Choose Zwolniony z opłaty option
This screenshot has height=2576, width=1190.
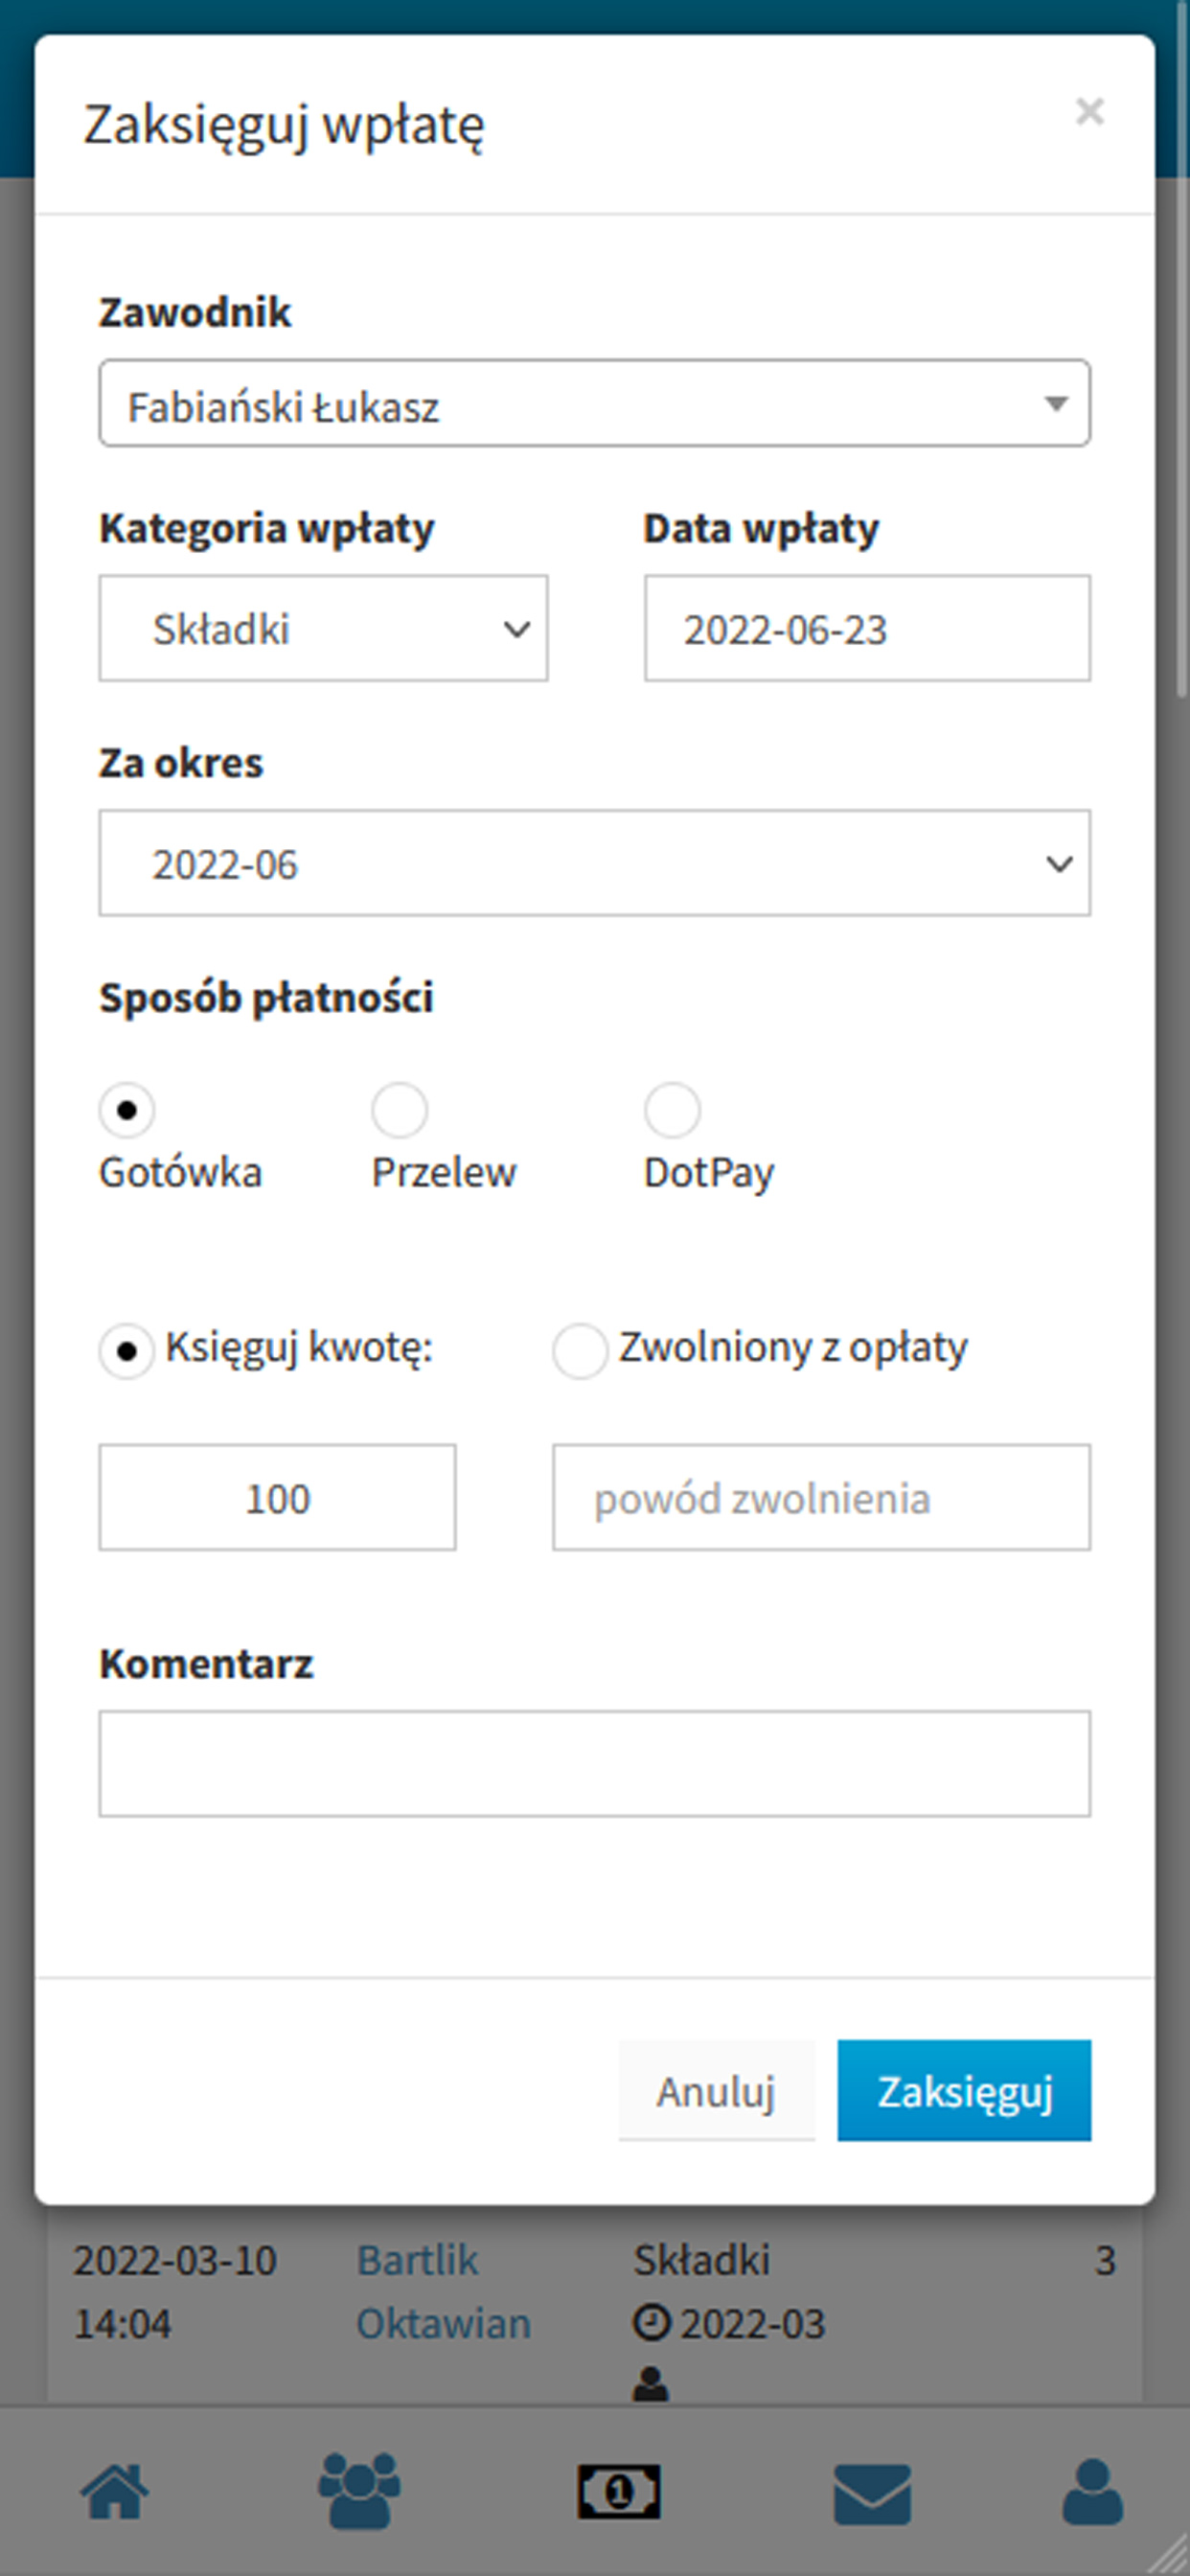click(580, 1351)
